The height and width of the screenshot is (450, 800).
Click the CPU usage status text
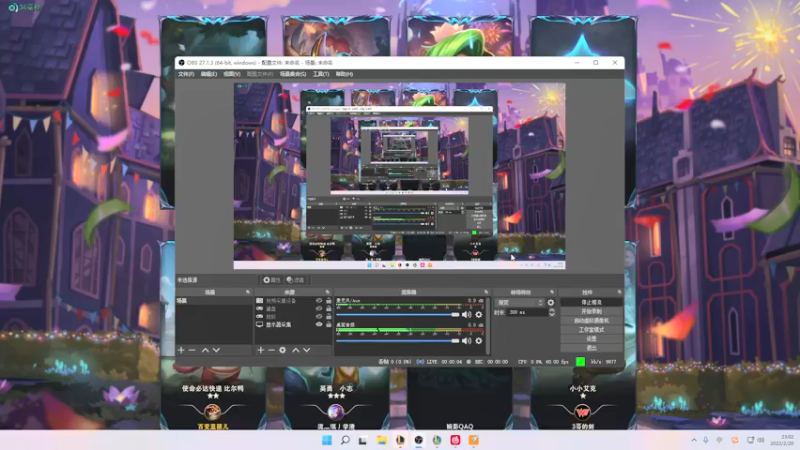pos(543,362)
